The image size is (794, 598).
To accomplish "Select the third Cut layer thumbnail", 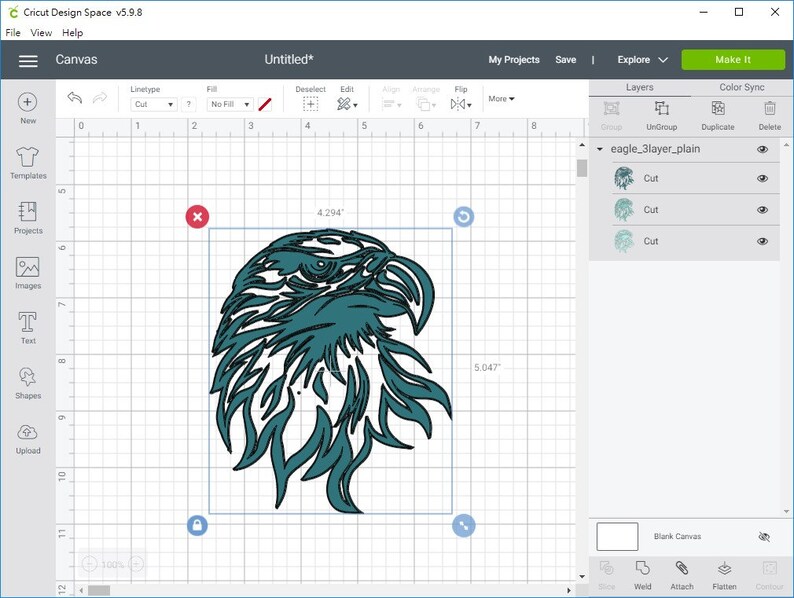I will 623,241.
